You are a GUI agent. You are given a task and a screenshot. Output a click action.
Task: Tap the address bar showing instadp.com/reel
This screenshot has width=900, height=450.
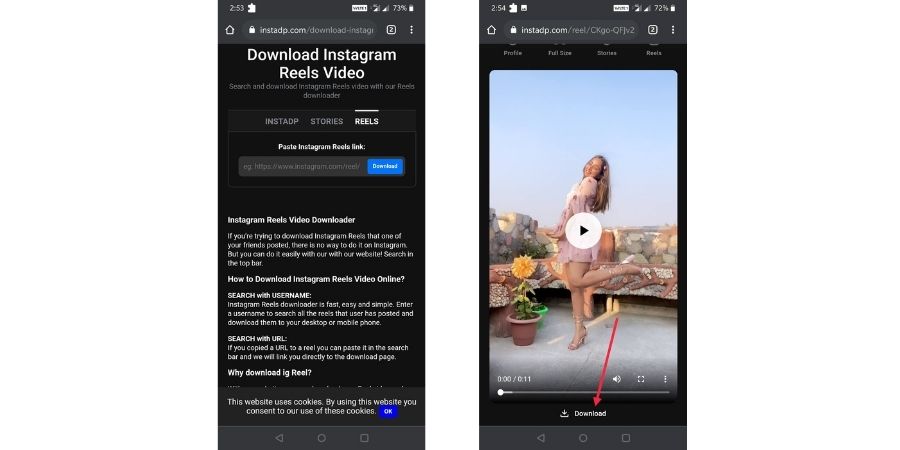coord(572,30)
